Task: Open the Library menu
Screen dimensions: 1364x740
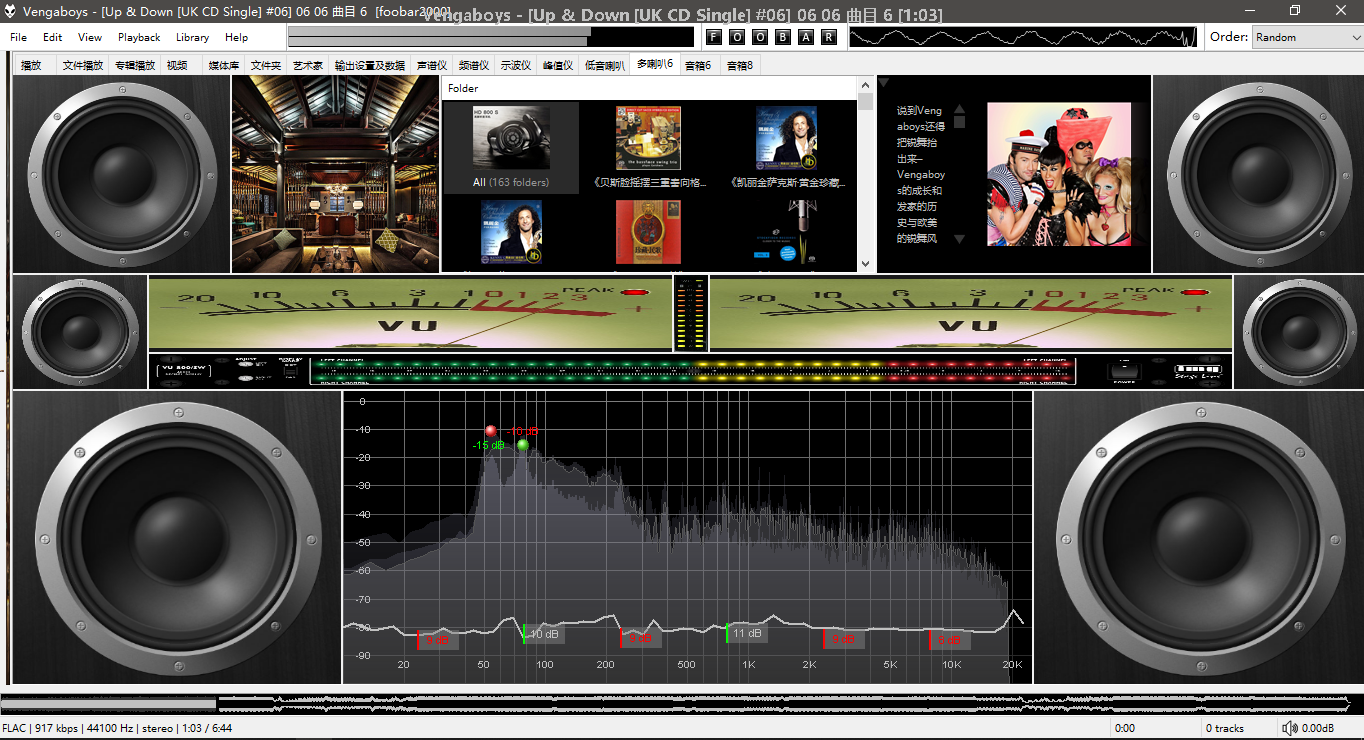Action: point(192,37)
